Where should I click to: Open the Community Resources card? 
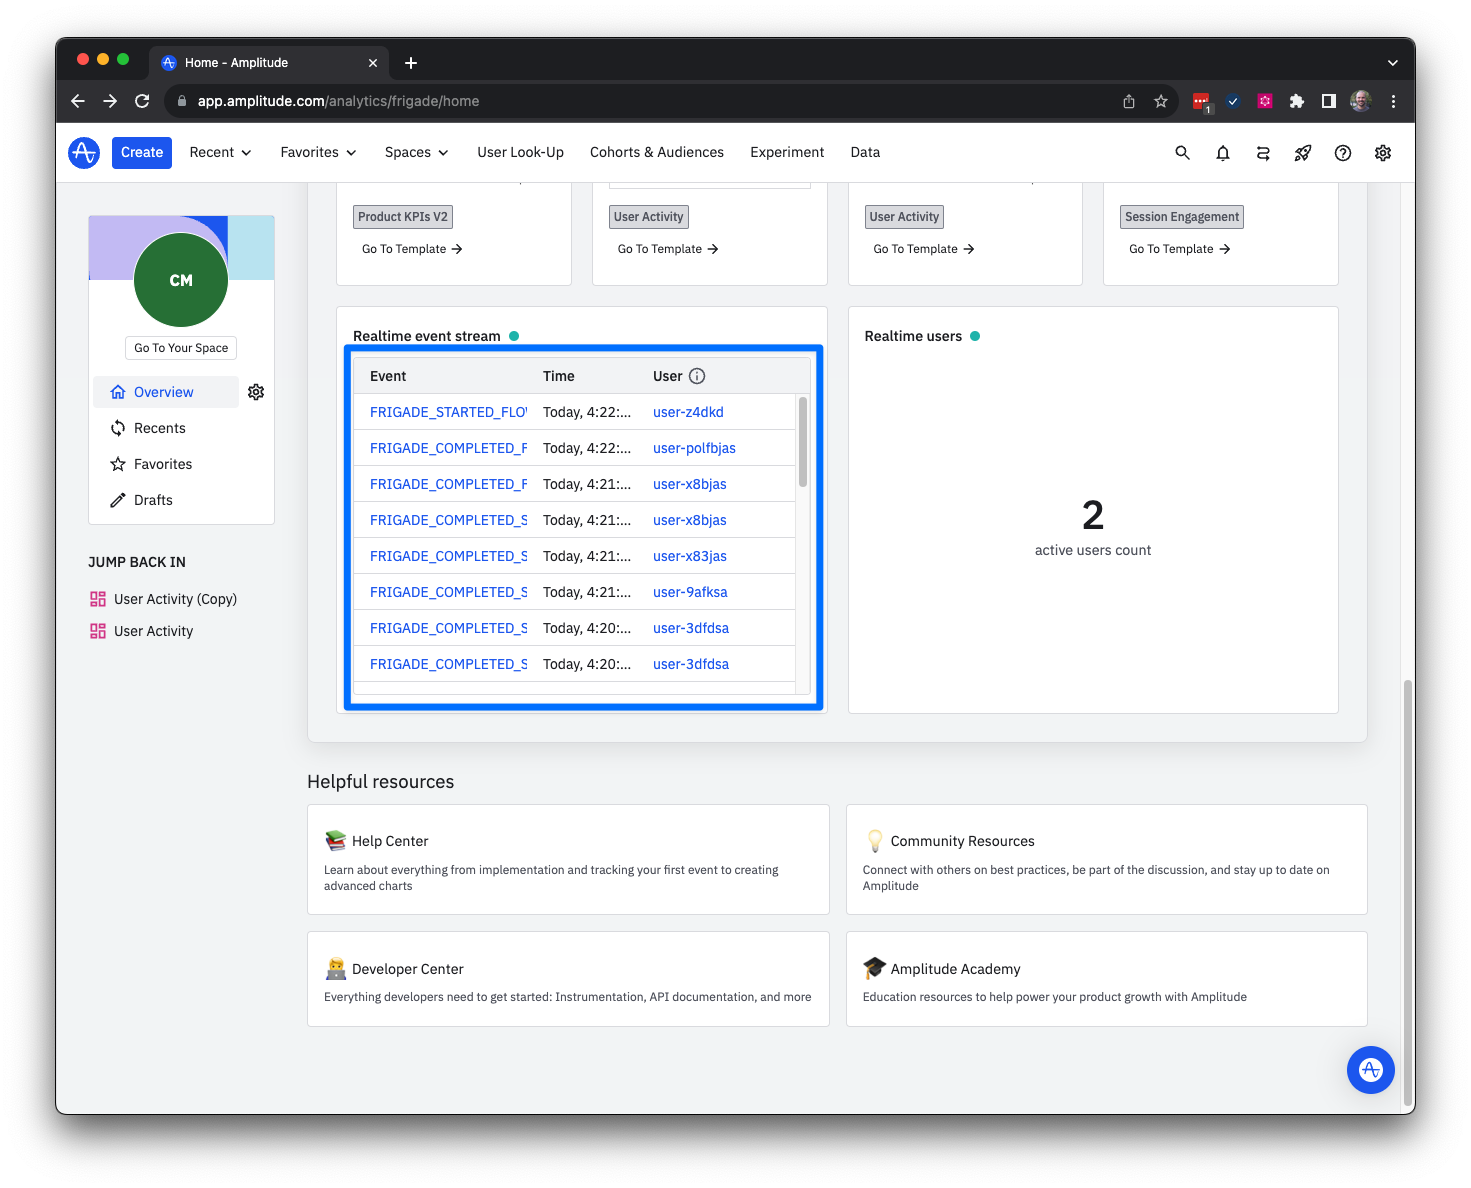[x=1107, y=859]
